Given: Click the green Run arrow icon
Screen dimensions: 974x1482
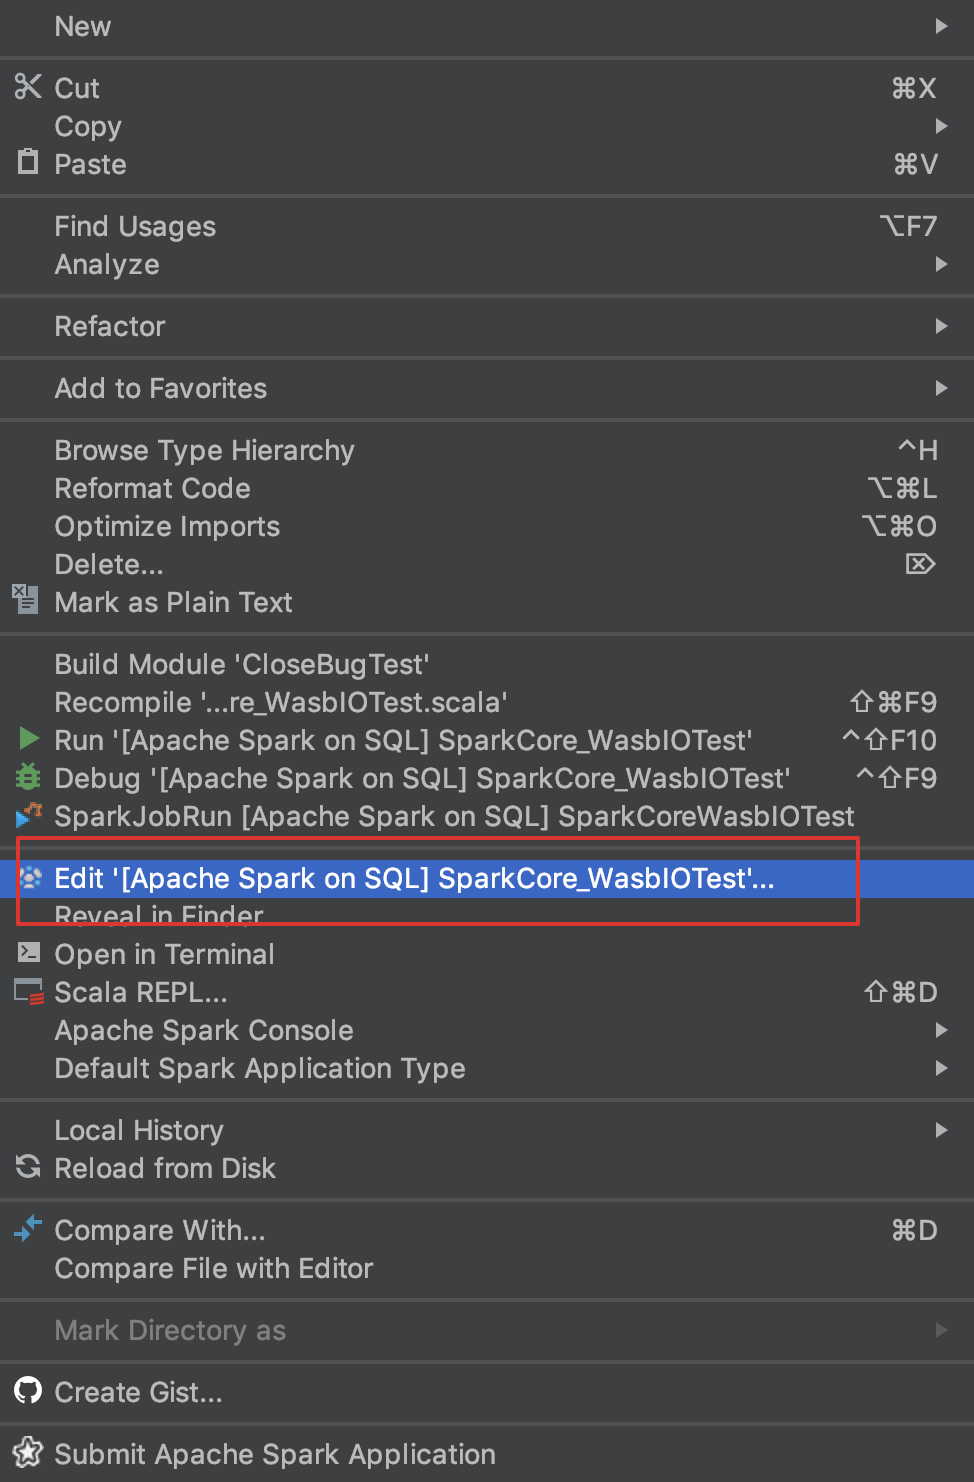Looking at the screenshot, I should pyautogui.click(x=27, y=740).
